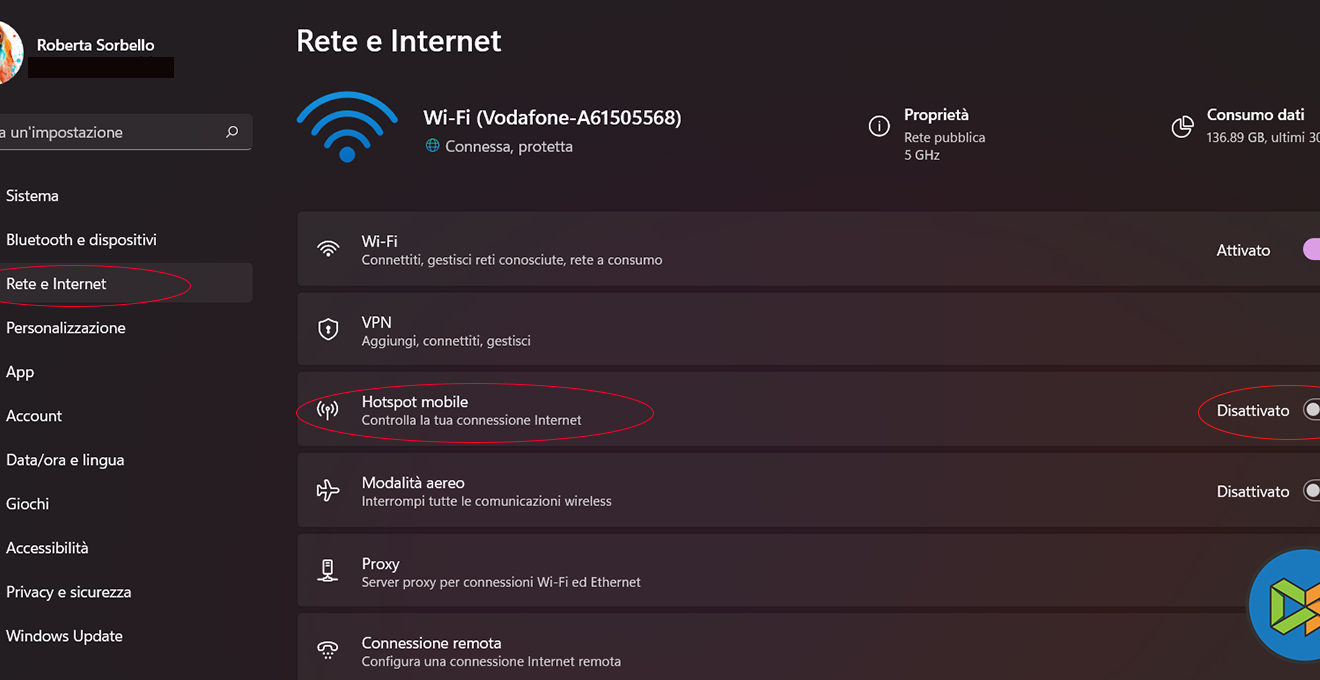The height and width of the screenshot is (680, 1320).
Task: Open the Connessione remota settings row
Action: coord(700,651)
